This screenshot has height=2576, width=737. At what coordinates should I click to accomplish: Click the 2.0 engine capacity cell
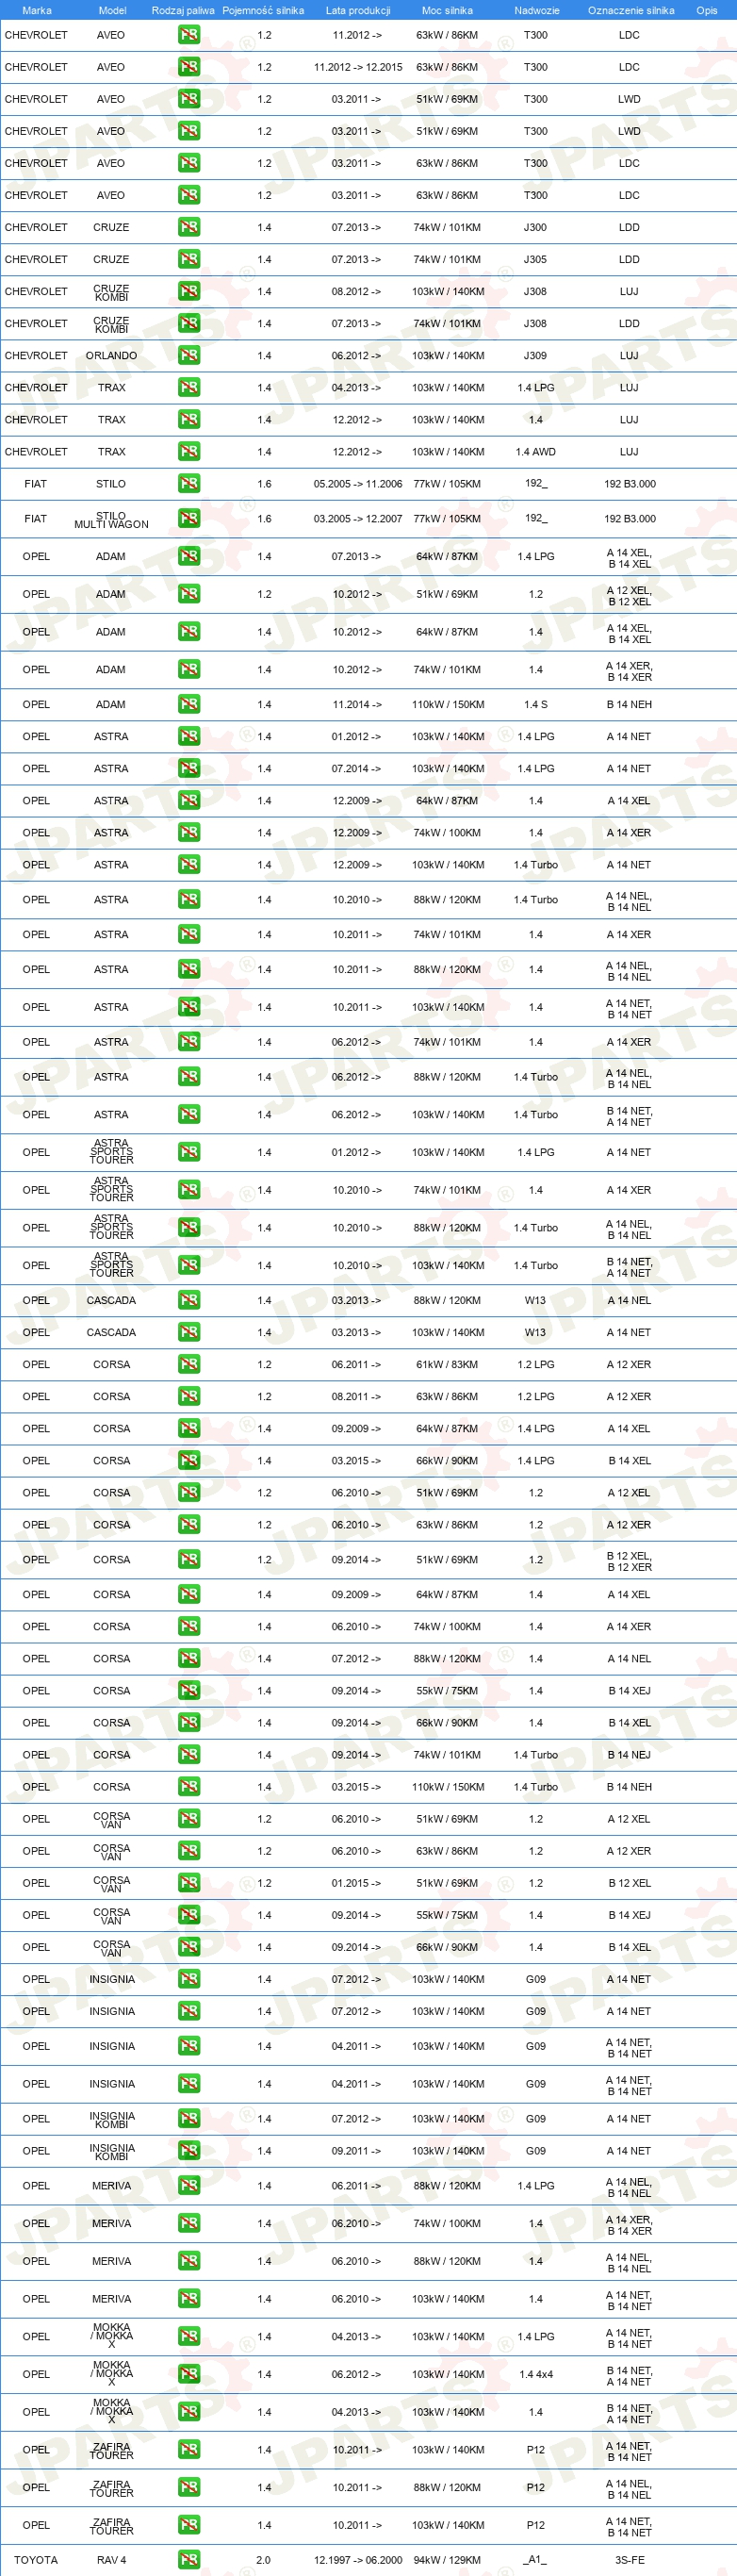point(263,2560)
